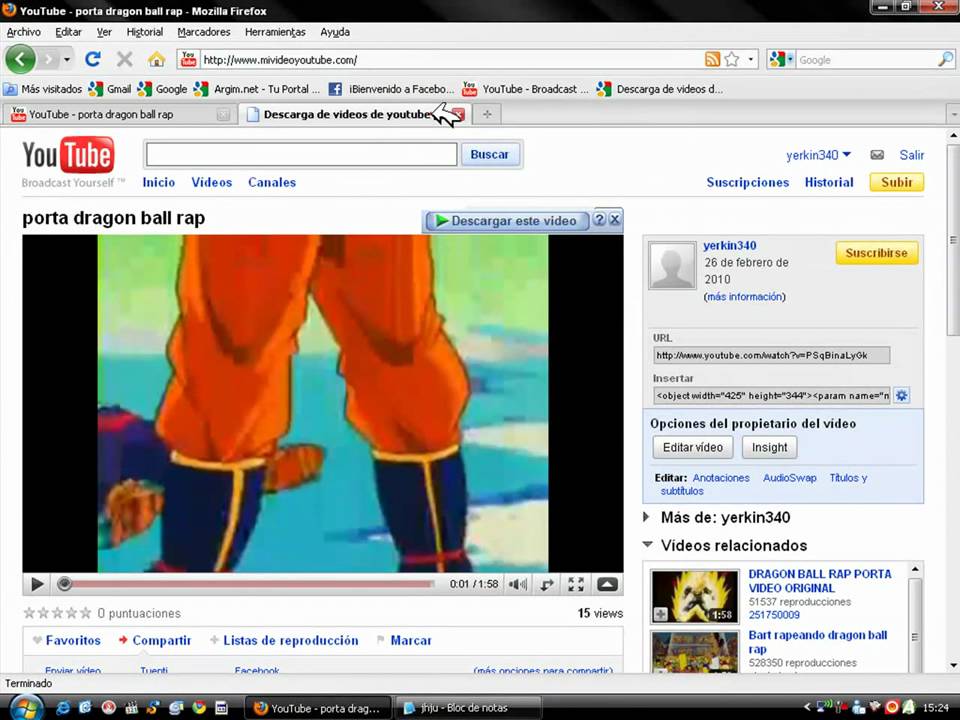Click the pop-up menu arrow on player
The height and width of the screenshot is (720, 960).
(x=607, y=585)
